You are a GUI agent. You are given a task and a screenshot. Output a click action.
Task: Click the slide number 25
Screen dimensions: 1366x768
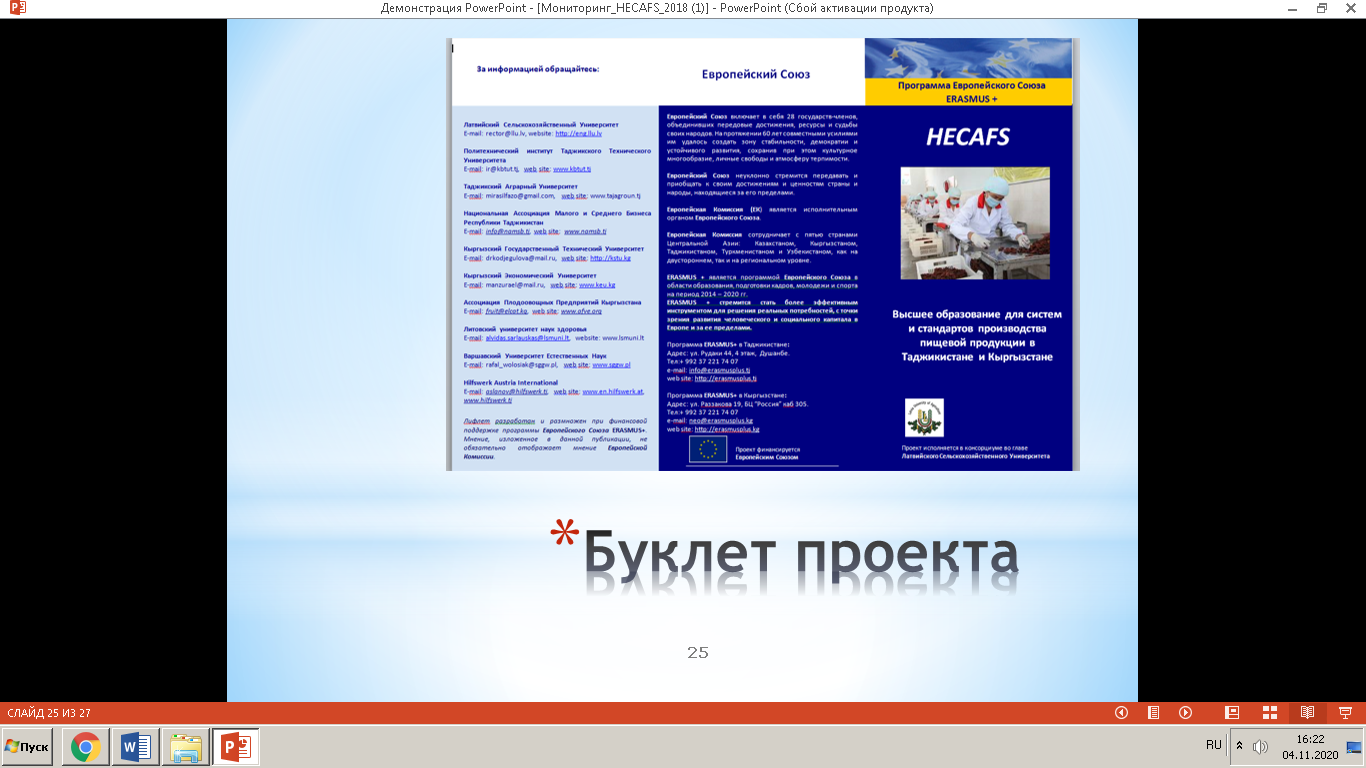698,652
